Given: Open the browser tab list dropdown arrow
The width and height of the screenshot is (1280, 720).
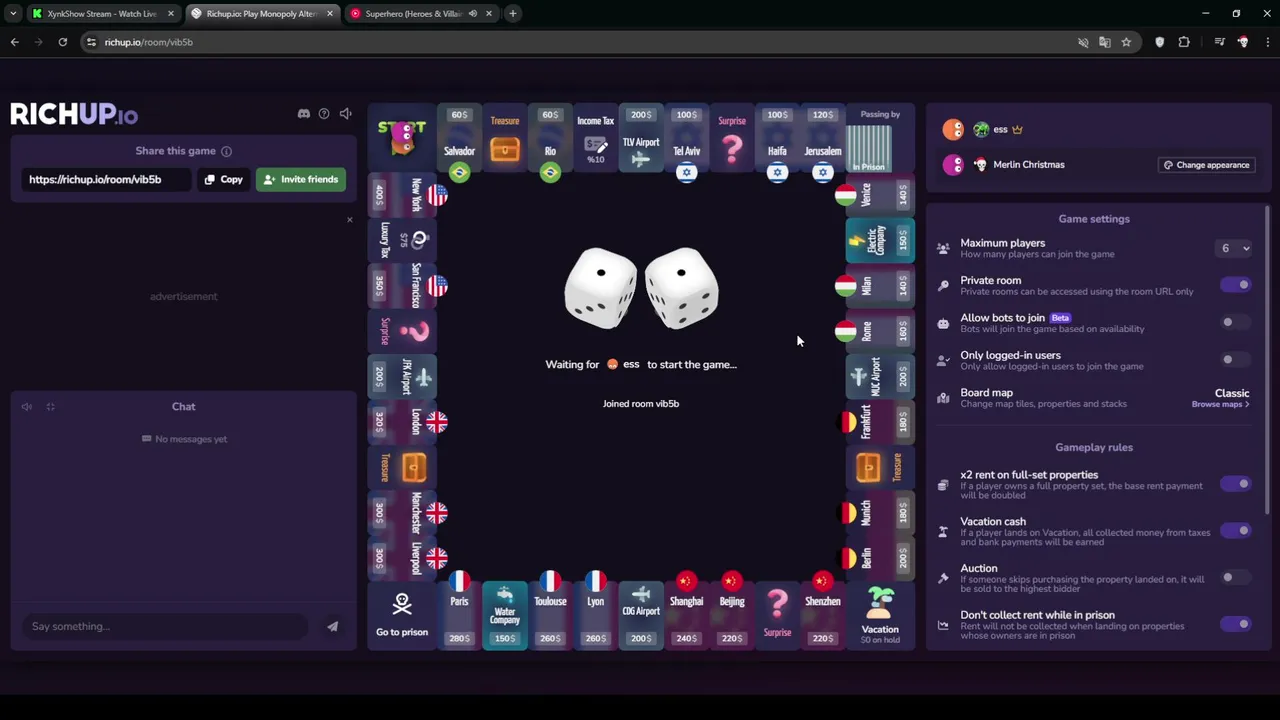Looking at the screenshot, I should 13,13.
